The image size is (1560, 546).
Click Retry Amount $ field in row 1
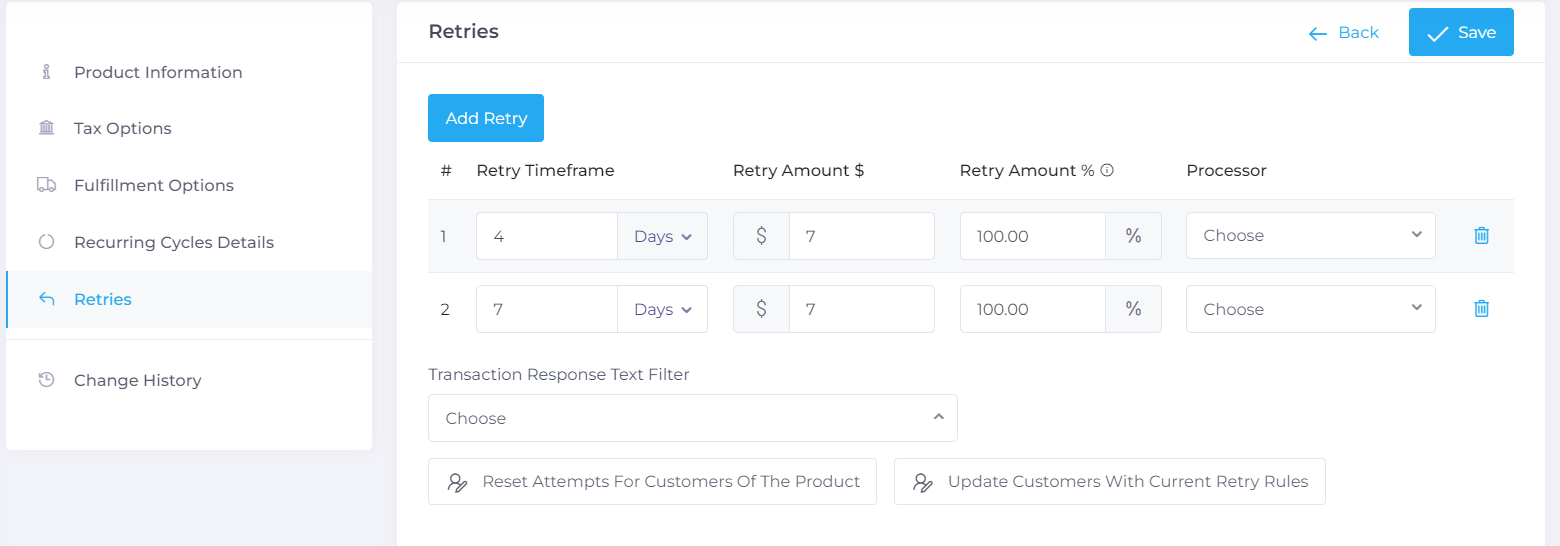862,236
